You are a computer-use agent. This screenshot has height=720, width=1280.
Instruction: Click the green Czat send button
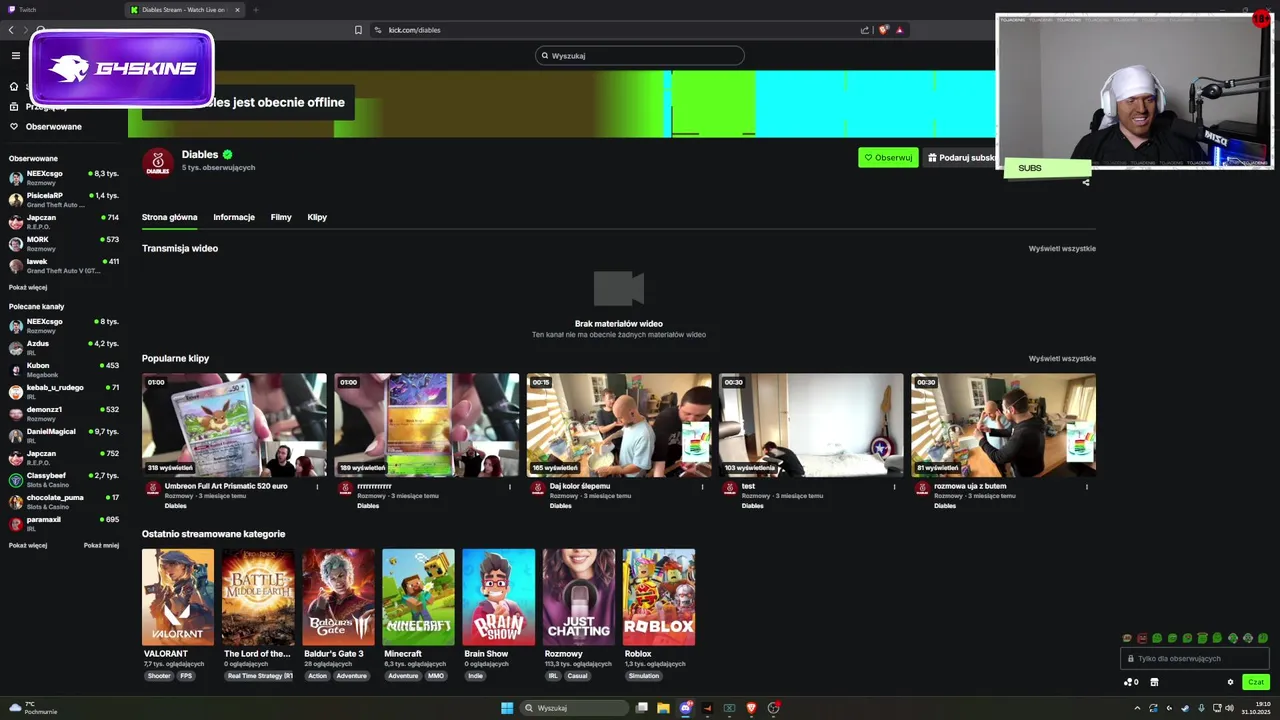1256,682
